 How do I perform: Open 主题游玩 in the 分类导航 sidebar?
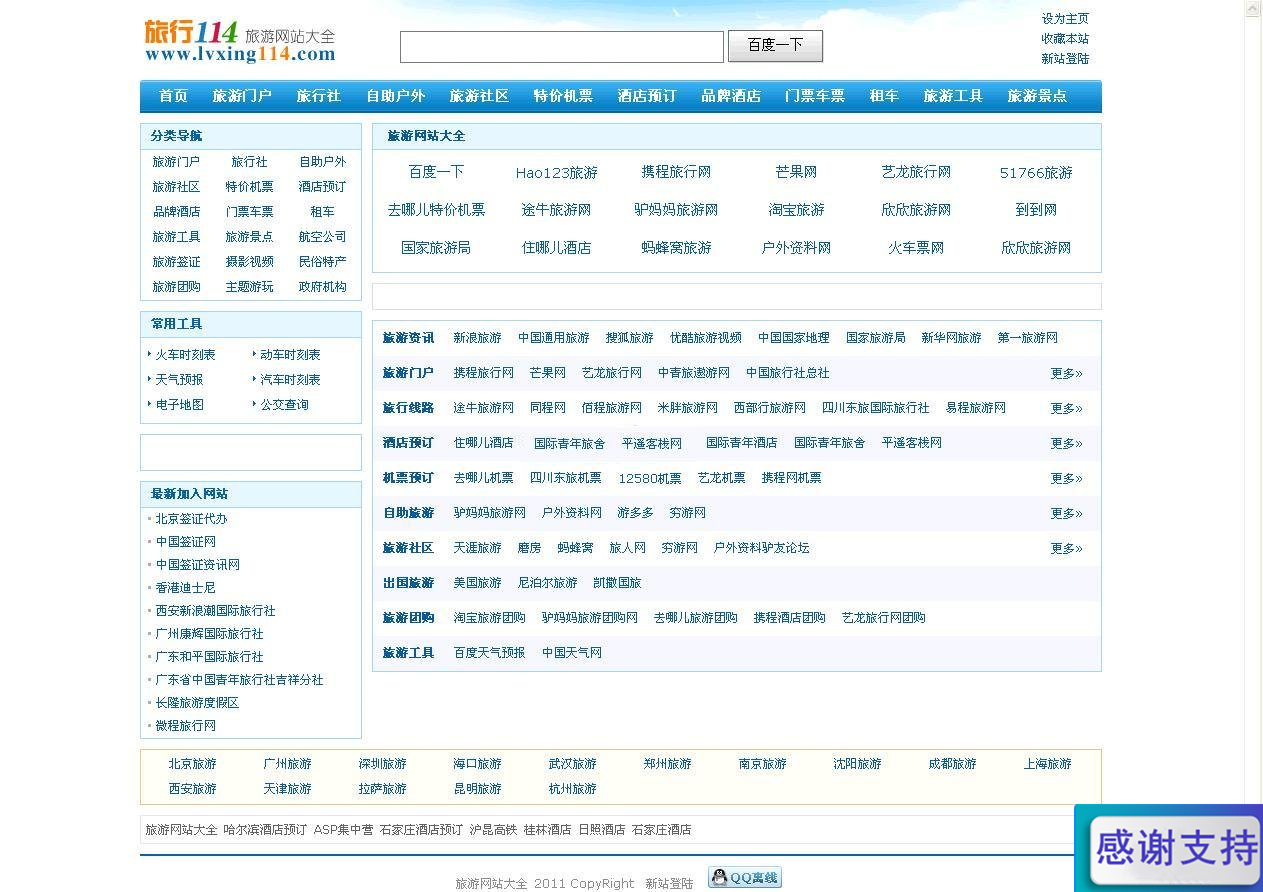249,287
